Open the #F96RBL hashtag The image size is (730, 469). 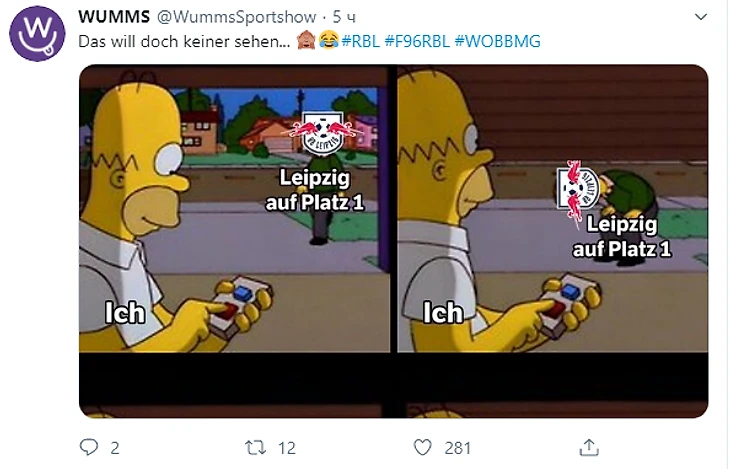pos(417,41)
